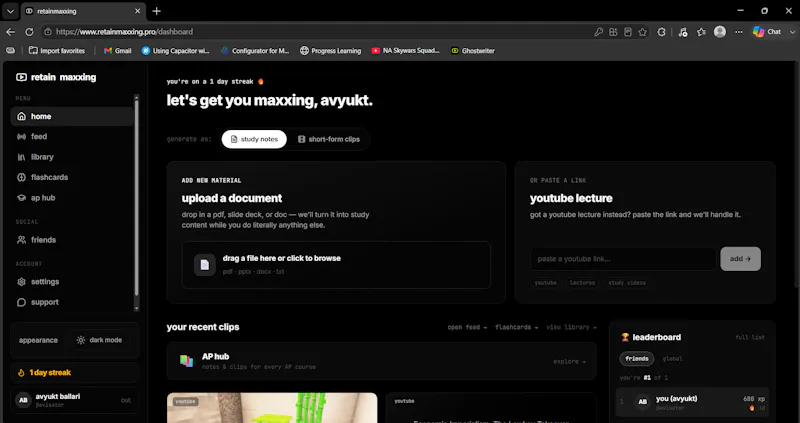Click the home house icon

point(21,116)
